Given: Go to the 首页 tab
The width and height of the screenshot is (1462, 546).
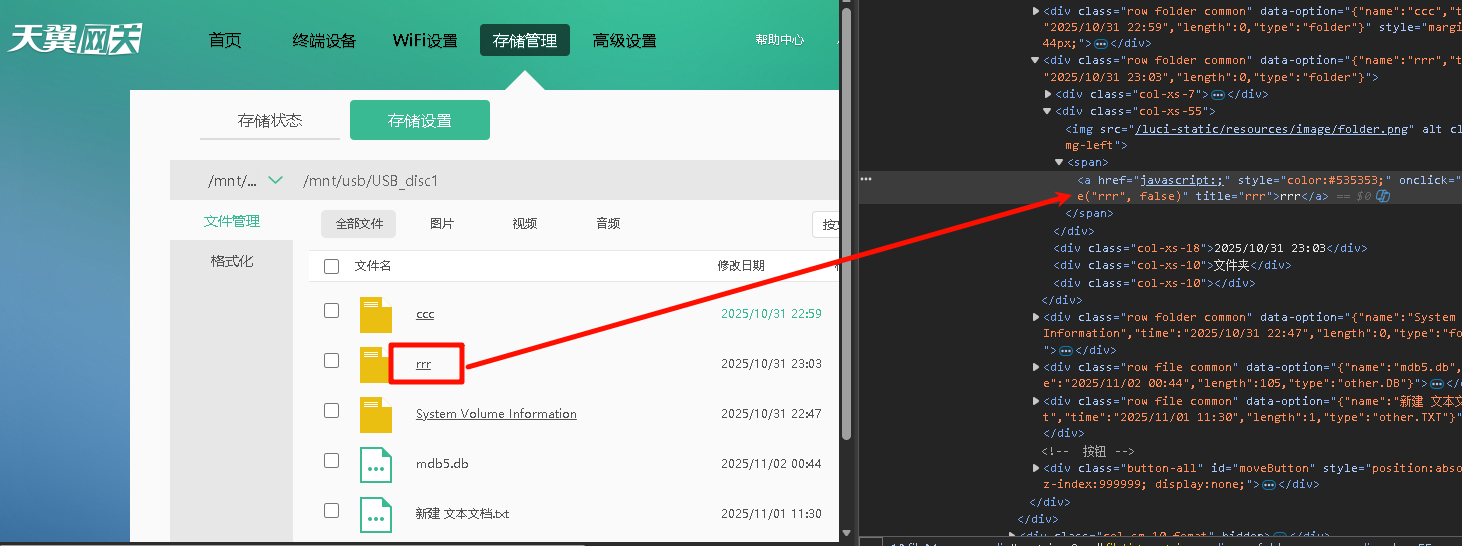Looking at the screenshot, I should pos(225,40).
